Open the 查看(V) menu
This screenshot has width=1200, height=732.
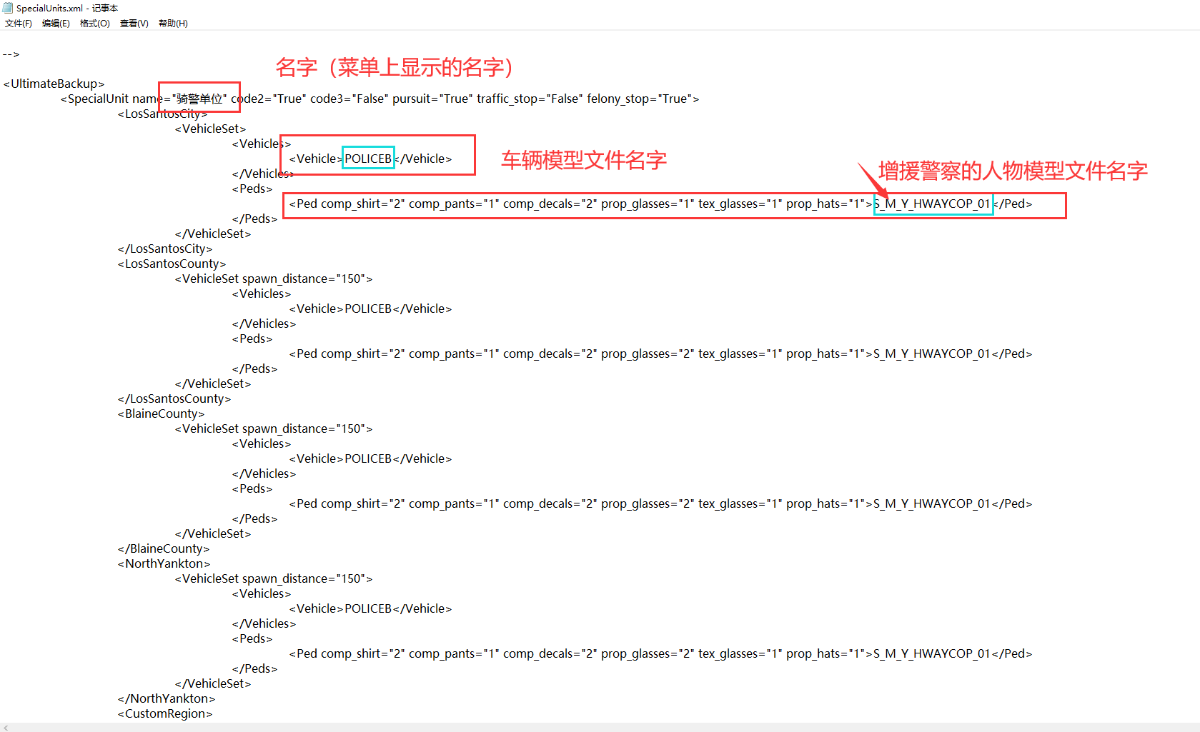tap(134, 23)
